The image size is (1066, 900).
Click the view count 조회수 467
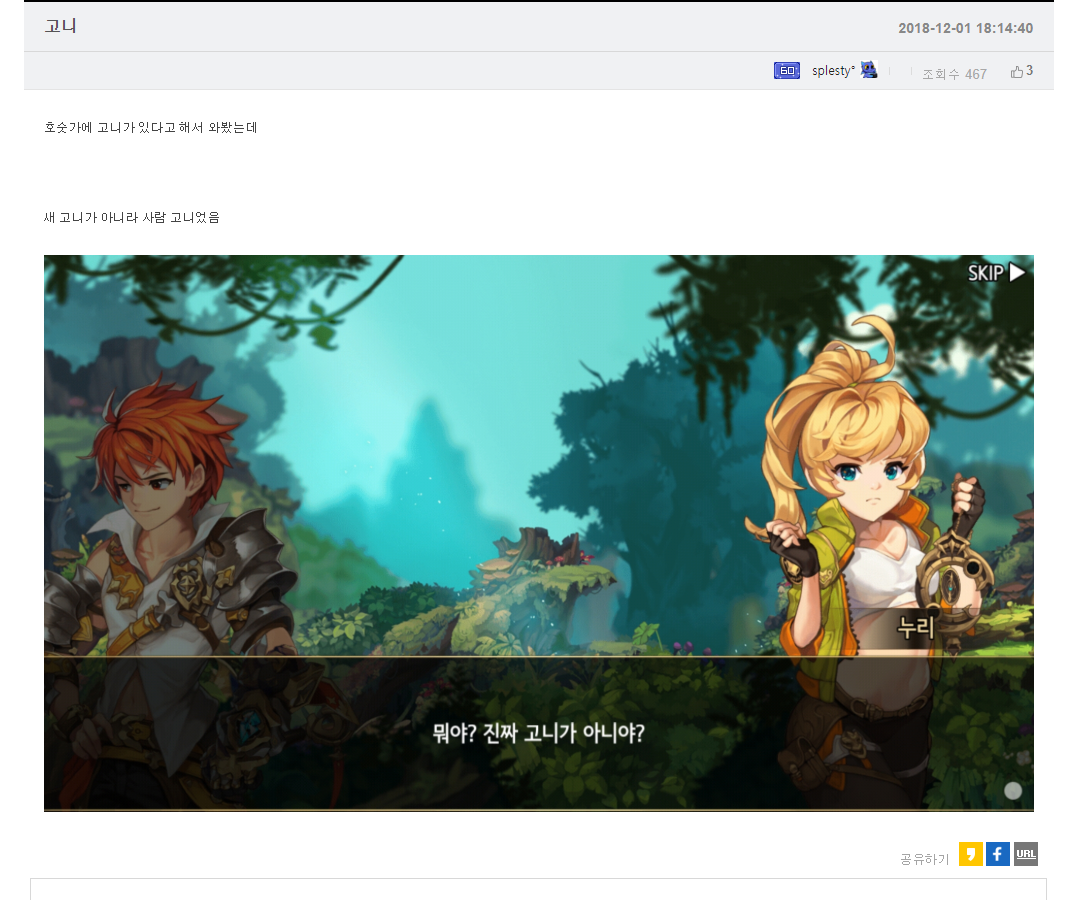[x=954, y=73]
